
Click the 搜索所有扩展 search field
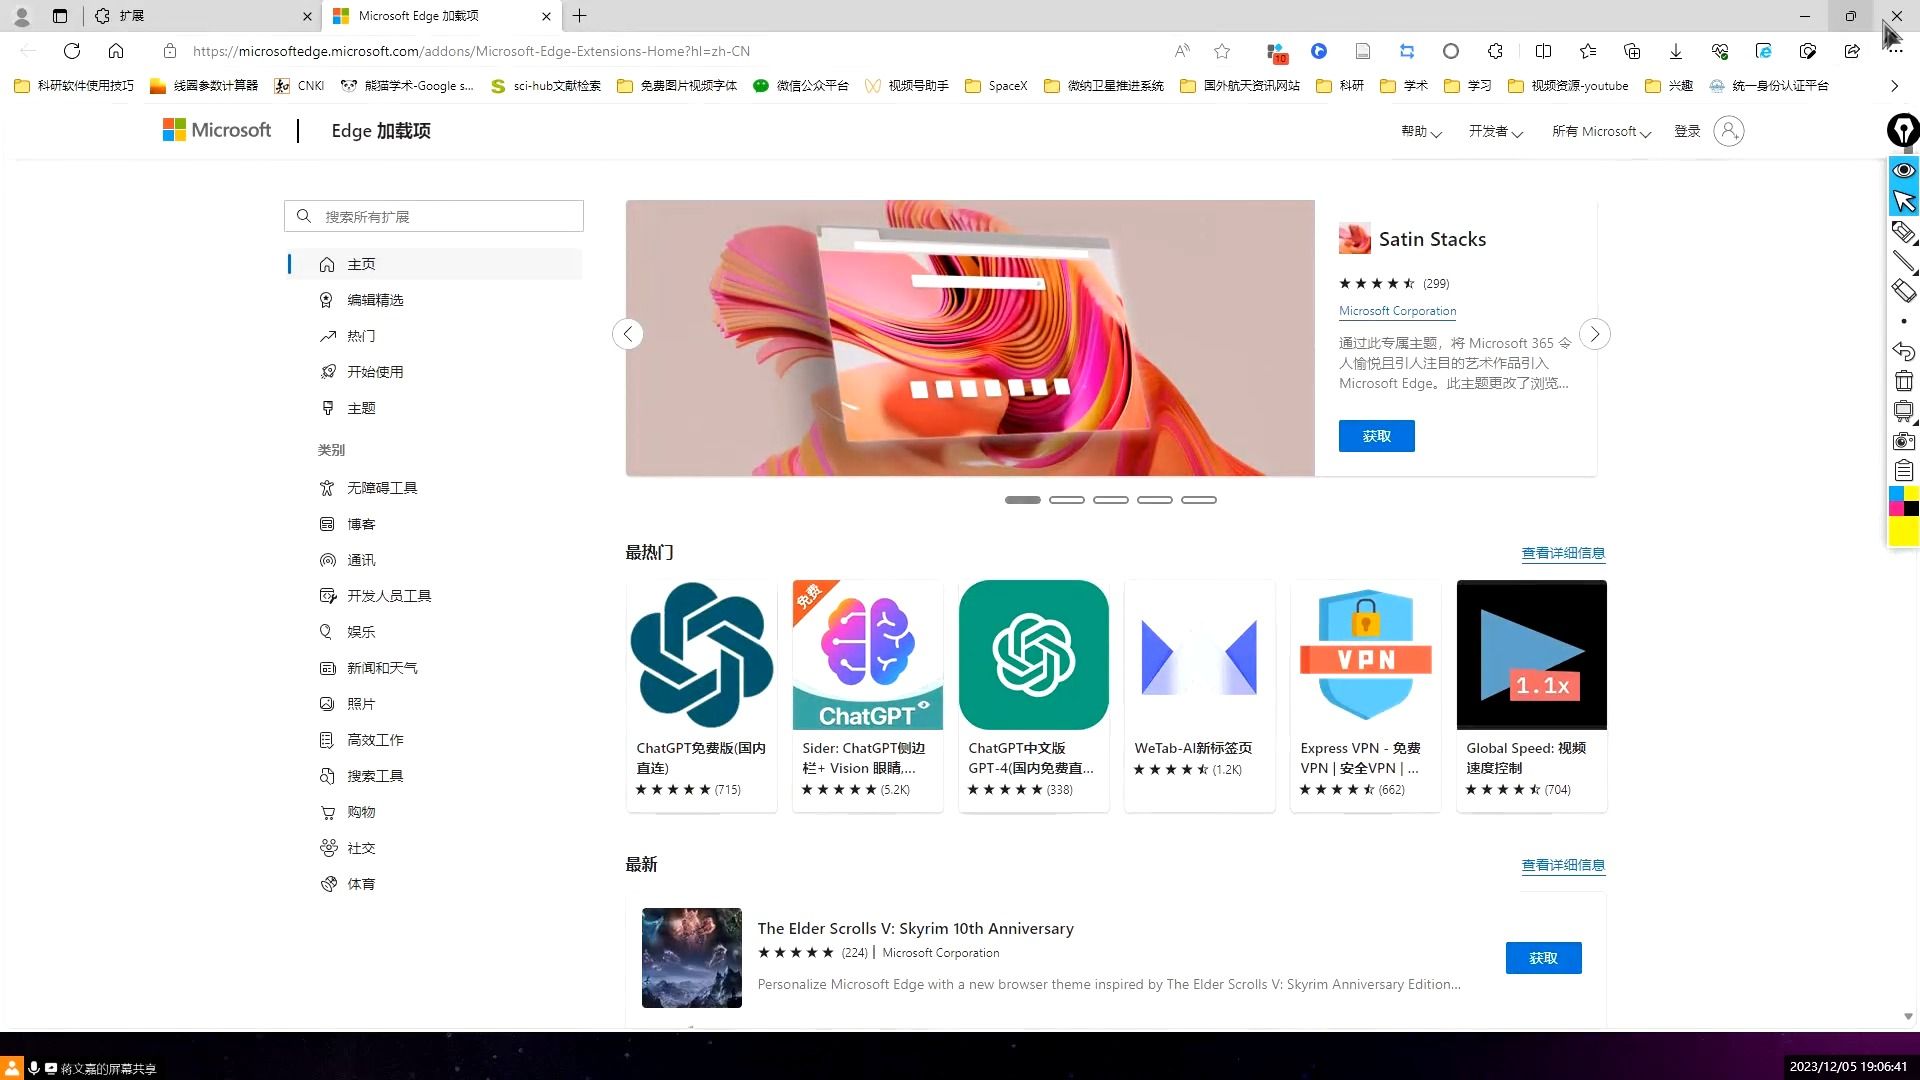[x=434, y=216]
